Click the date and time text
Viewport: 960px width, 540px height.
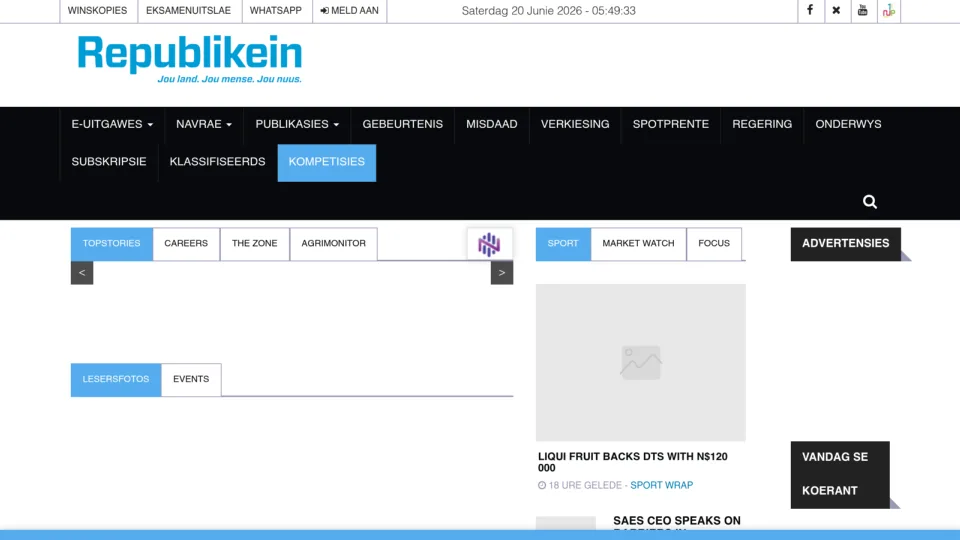[x=549, y=11]
